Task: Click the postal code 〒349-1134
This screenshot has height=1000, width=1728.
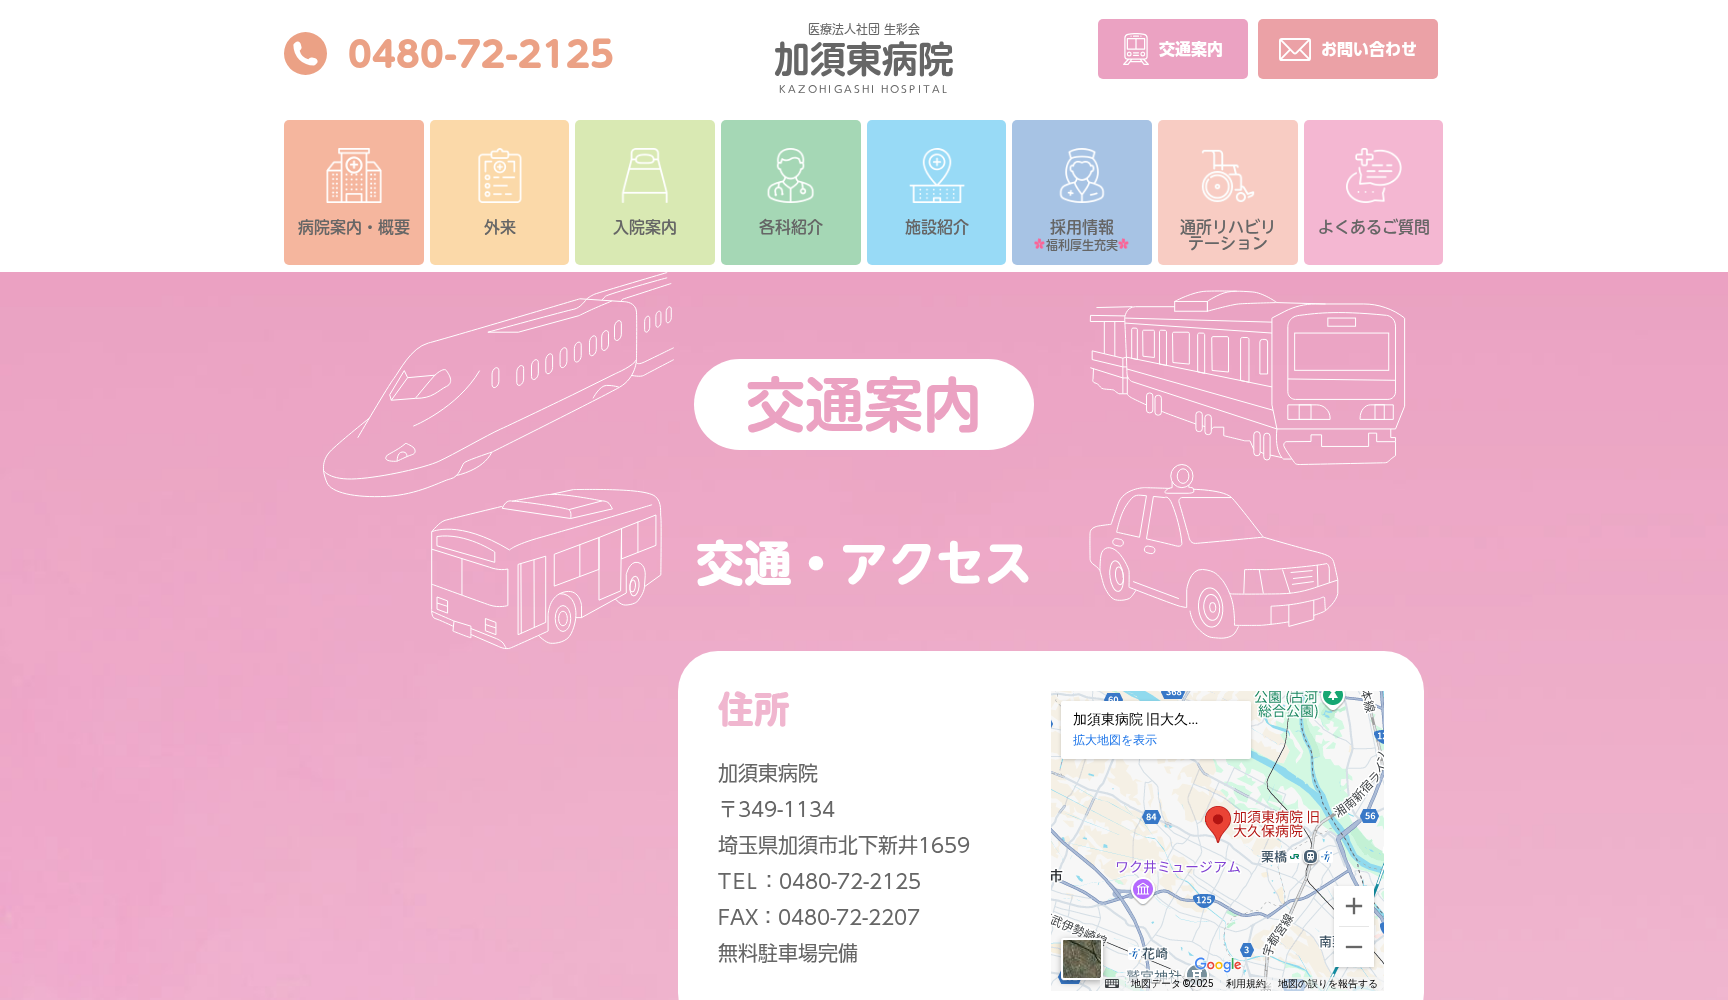Action: pos(776,809)
